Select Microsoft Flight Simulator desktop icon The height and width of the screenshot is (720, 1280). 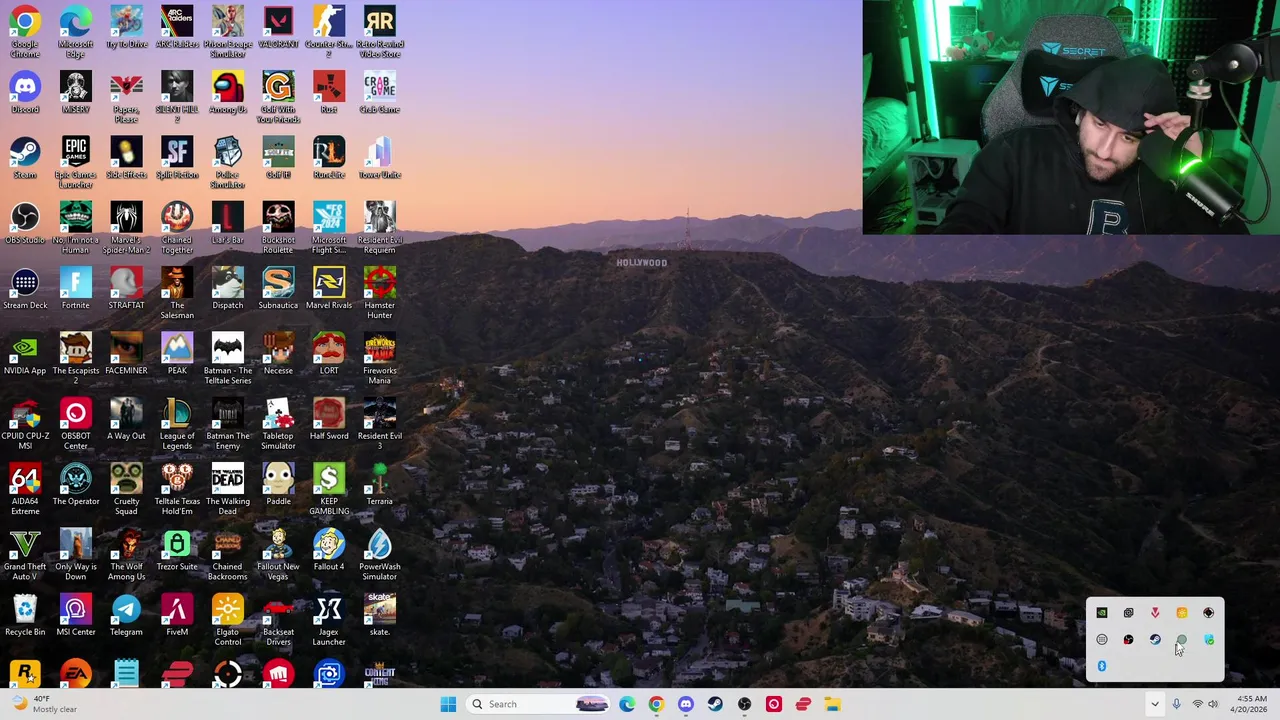[x=329, y=227]
